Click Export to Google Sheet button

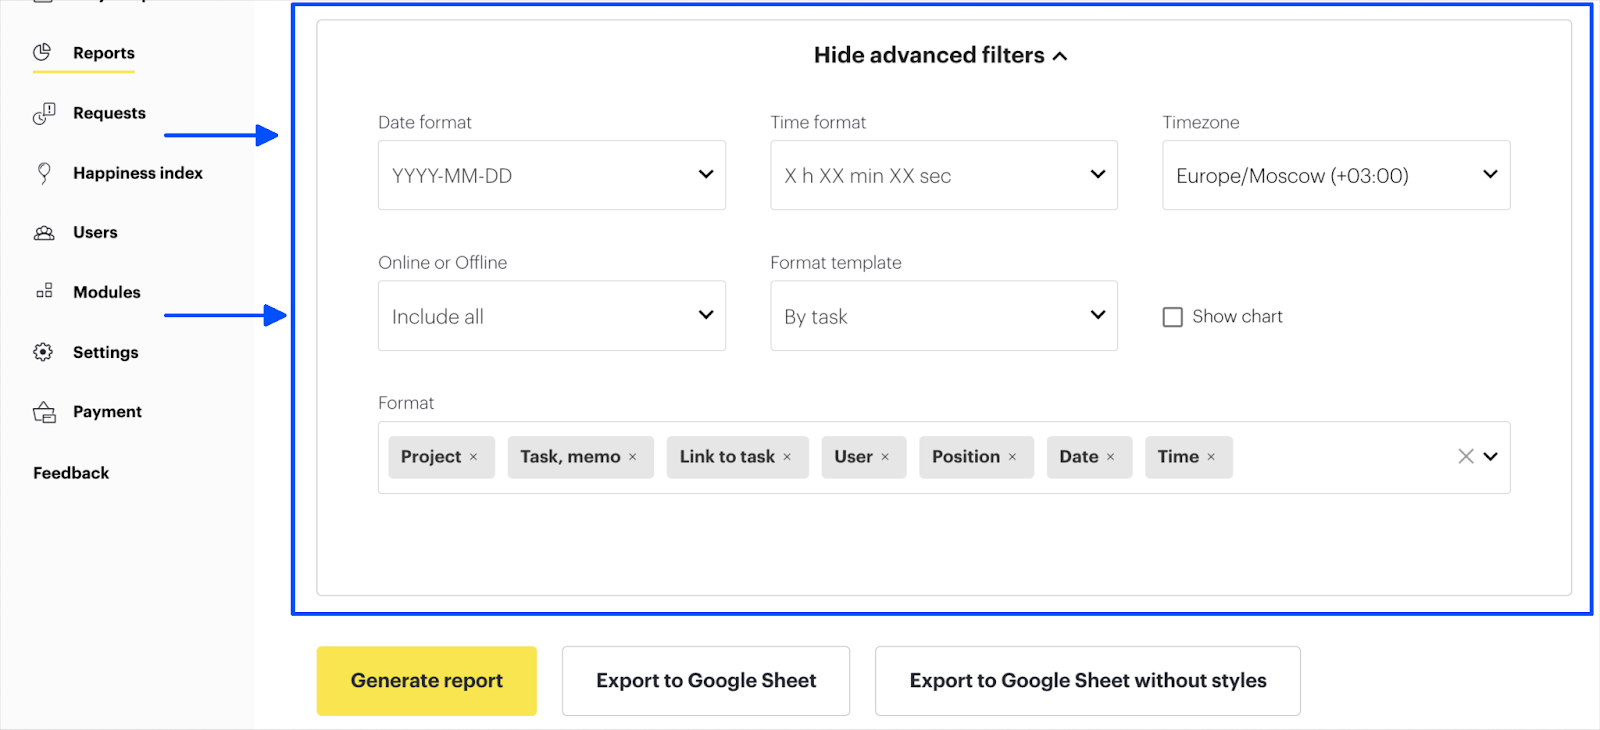(706, 681)
